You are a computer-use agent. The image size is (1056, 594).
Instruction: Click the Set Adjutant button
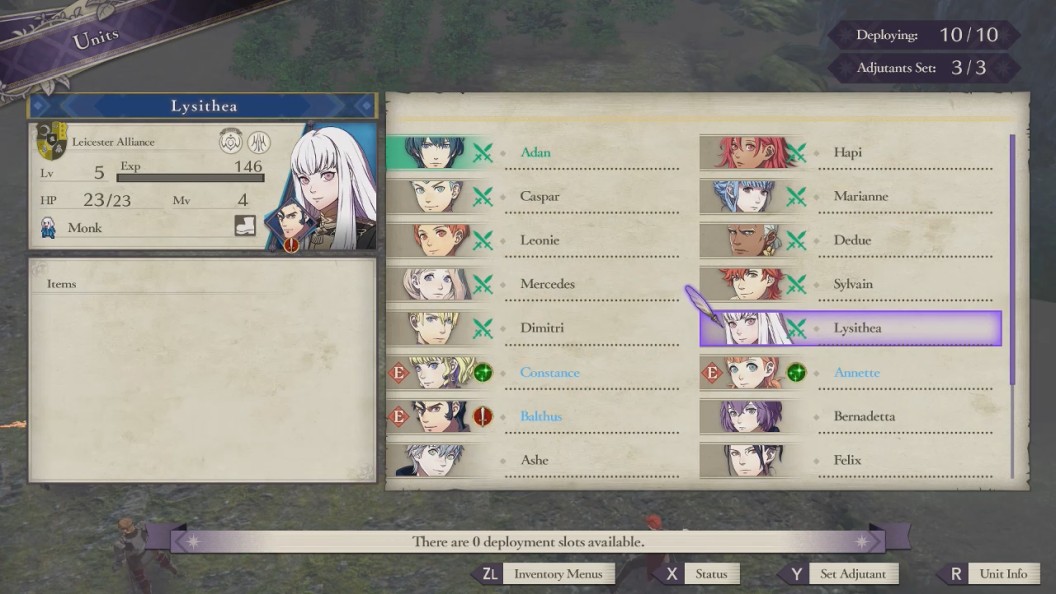coord(838,574)
